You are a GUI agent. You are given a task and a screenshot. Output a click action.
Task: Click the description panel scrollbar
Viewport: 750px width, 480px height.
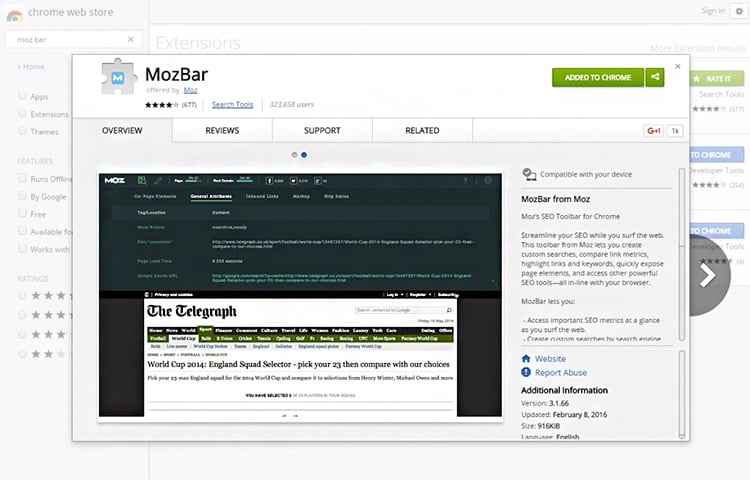[682, 254]
